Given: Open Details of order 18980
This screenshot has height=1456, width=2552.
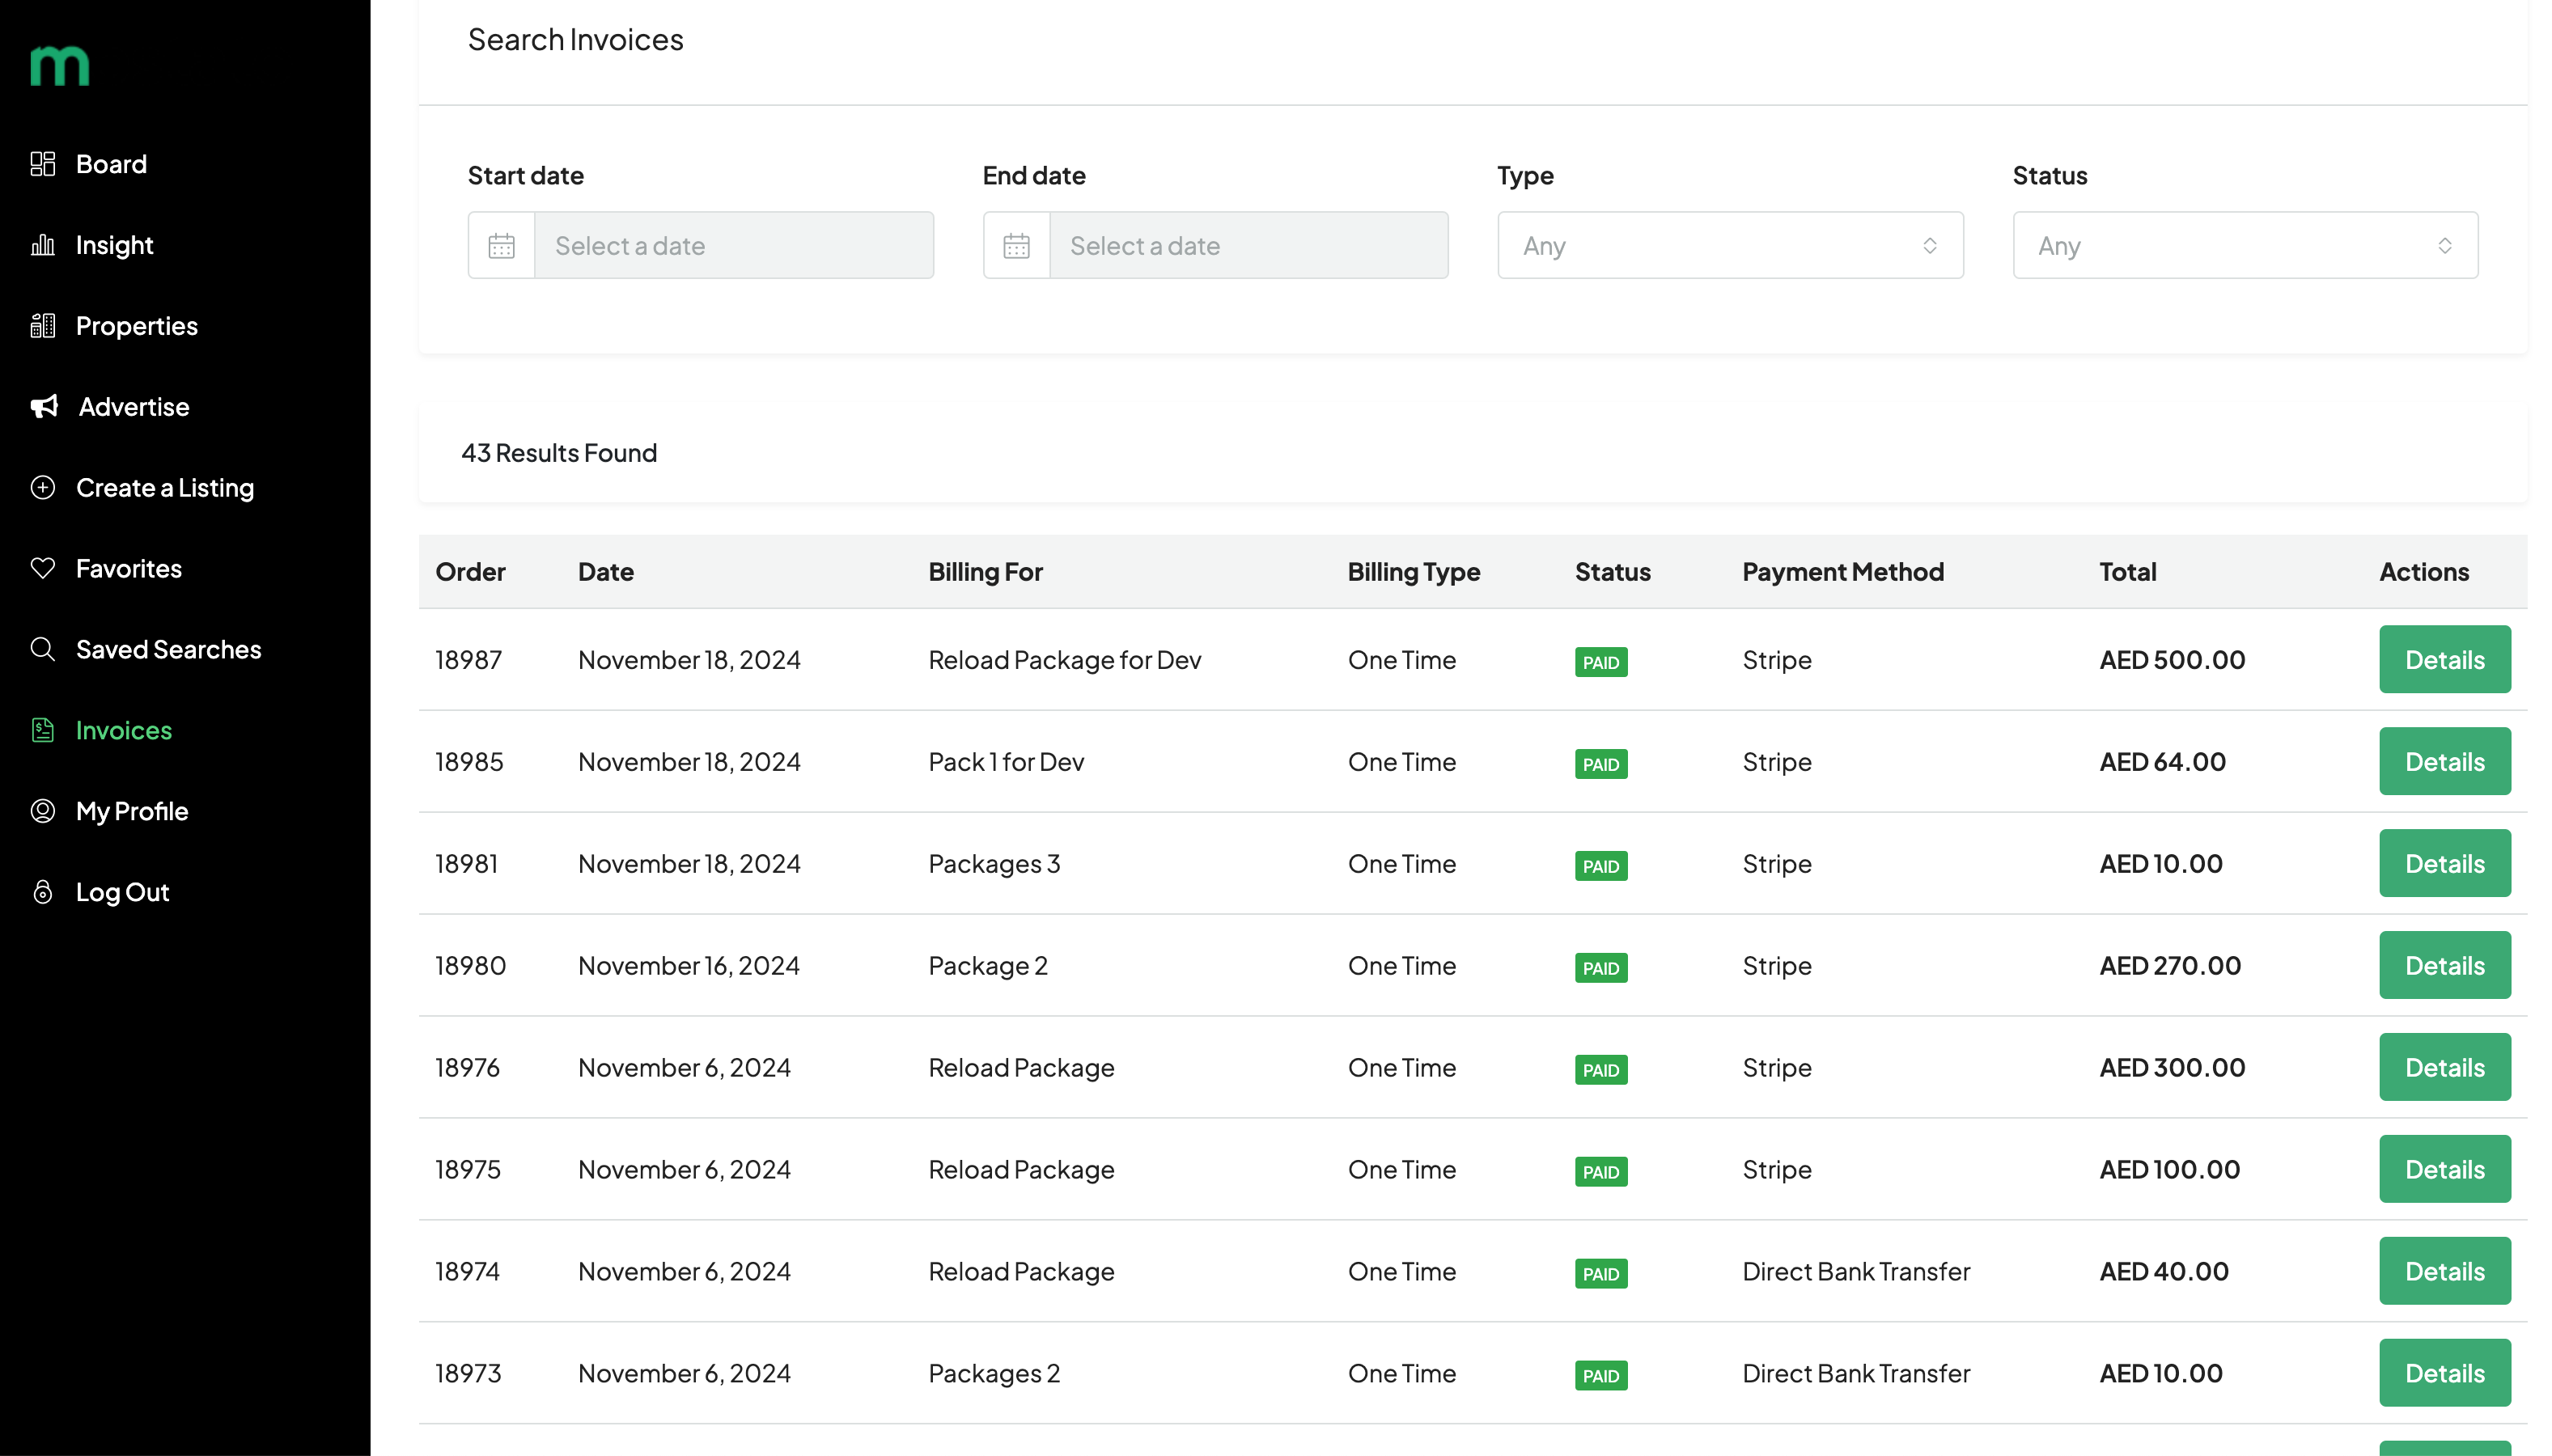Looking at the screenshot, I should (x=2445, y=966).
